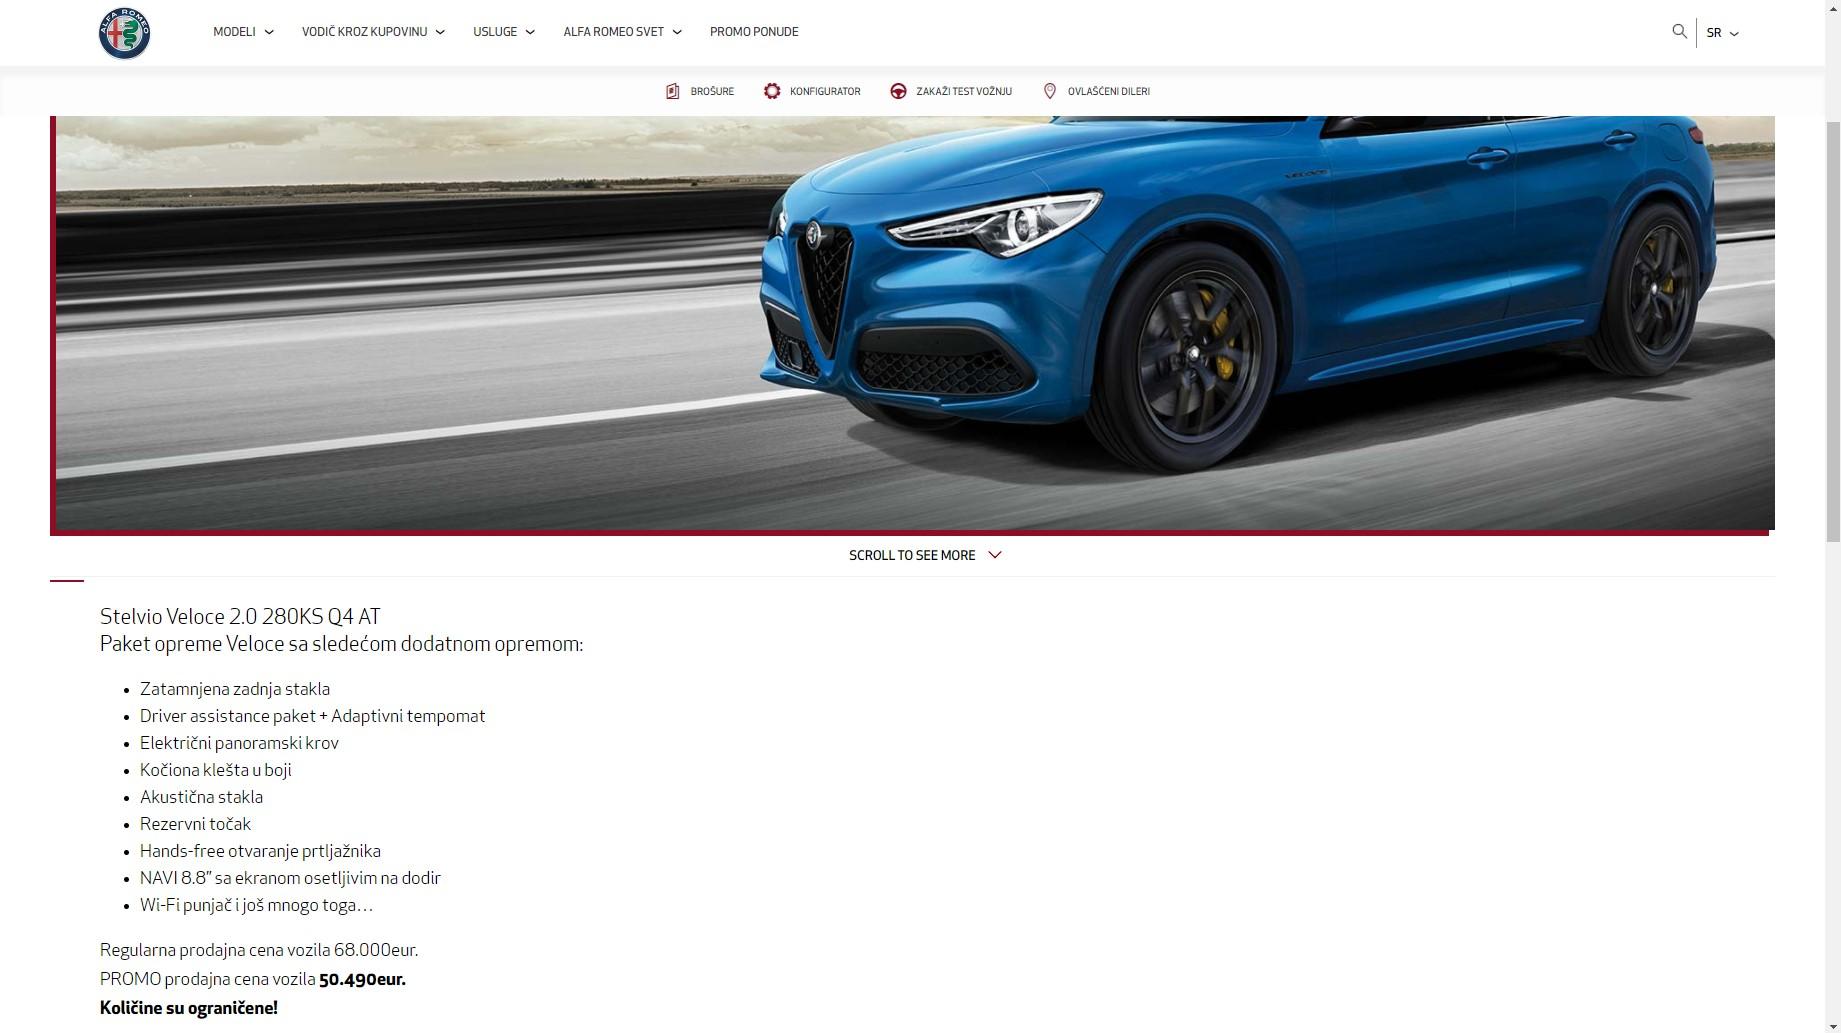This screenshot has width=1841, height=1033.
Task: Open the BROŠURE link
Action: point(712,91)
